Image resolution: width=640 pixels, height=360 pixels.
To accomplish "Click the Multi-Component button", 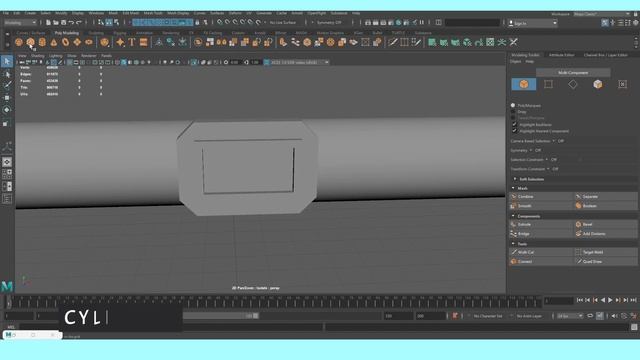I will click(x=573, y=73).
